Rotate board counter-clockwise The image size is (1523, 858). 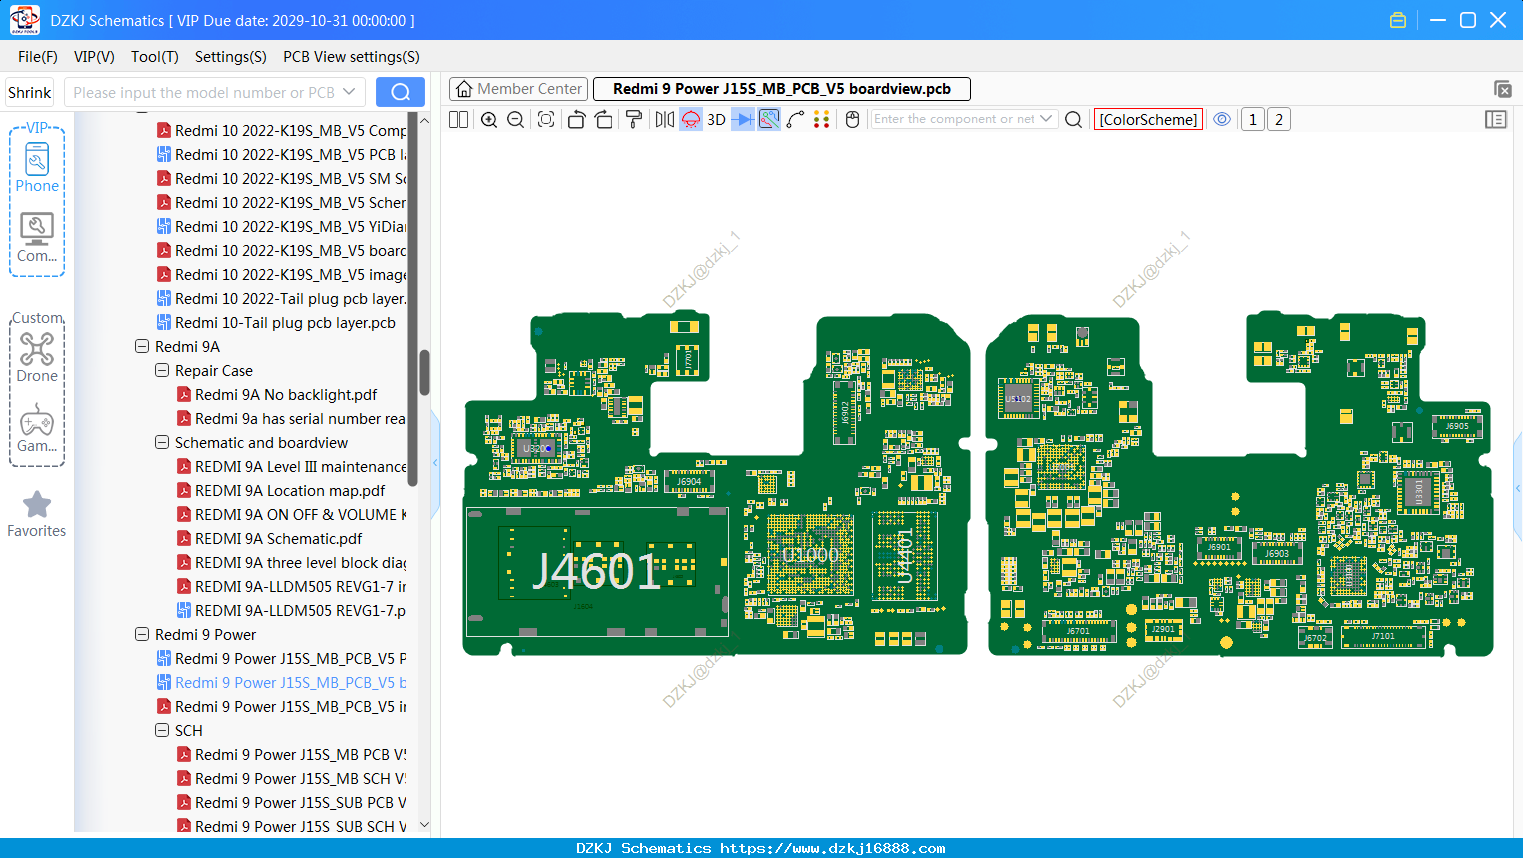[576, 119]
